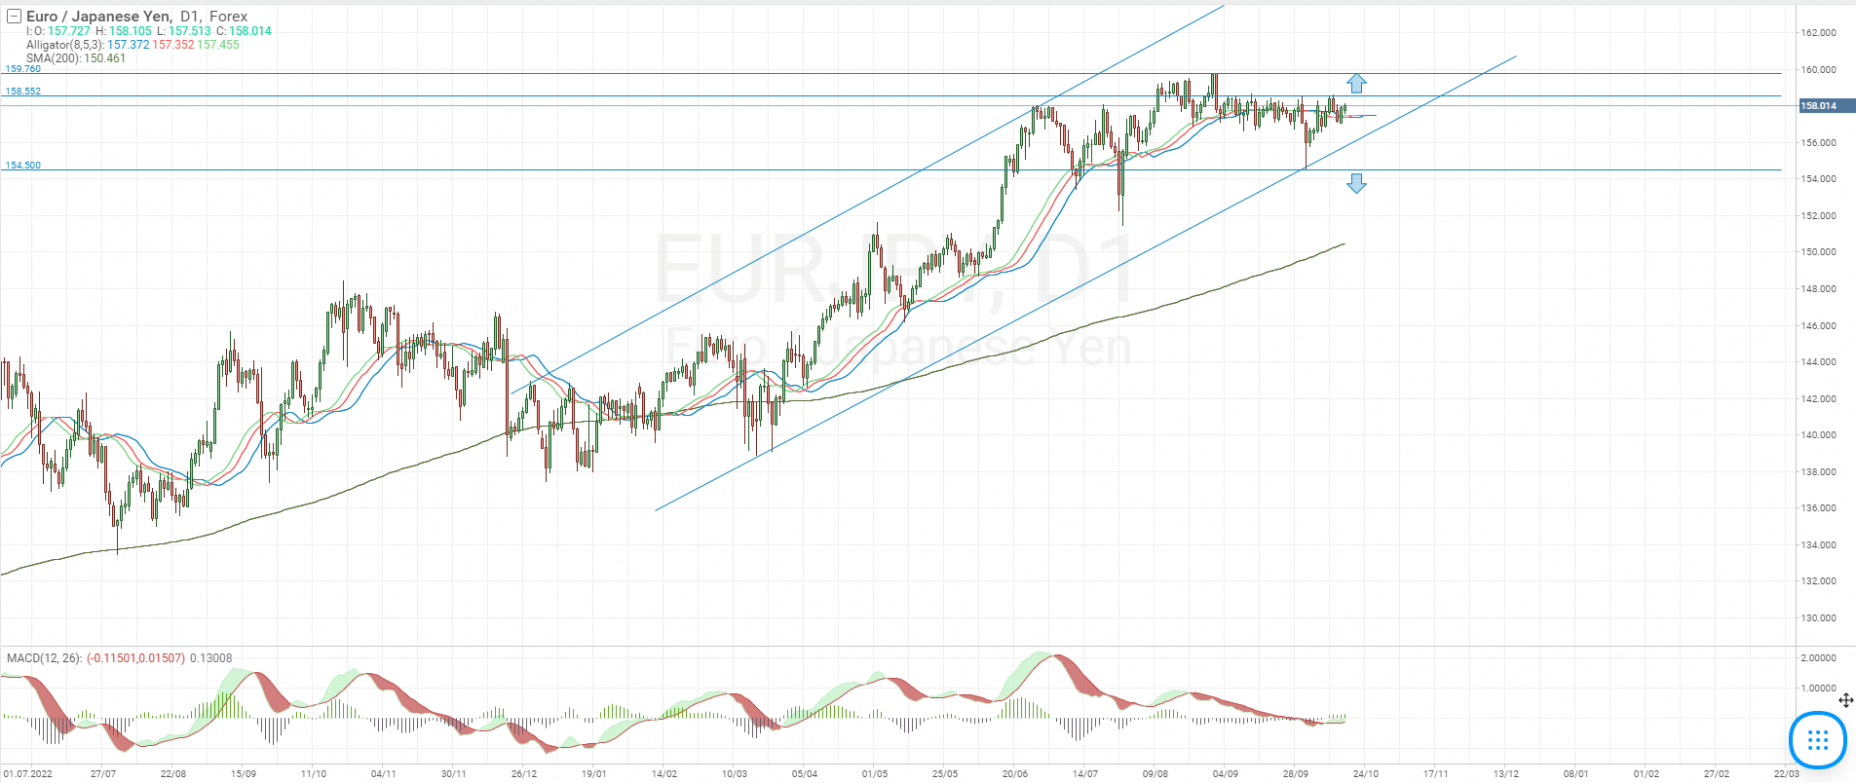
Task: Select the SMA(200) indicator label
Action: (x=53, y=58)
